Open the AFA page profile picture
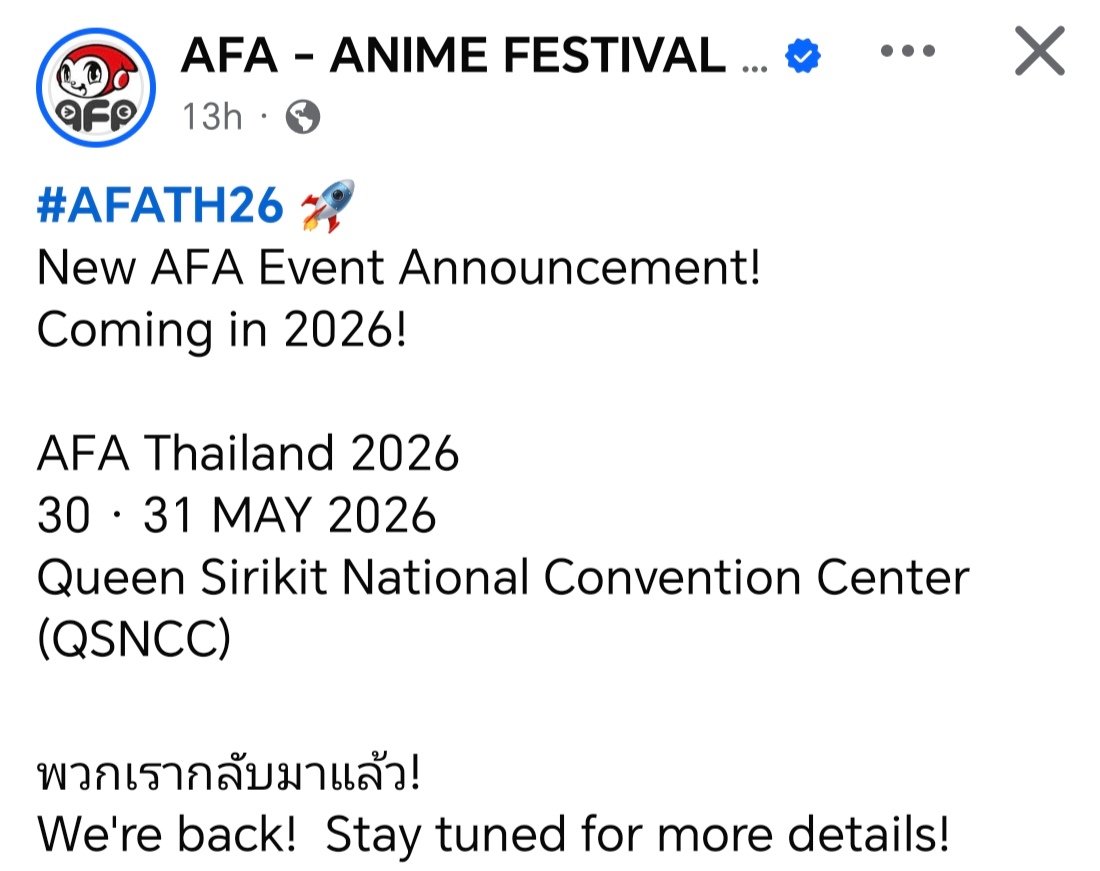 (95, 89)
